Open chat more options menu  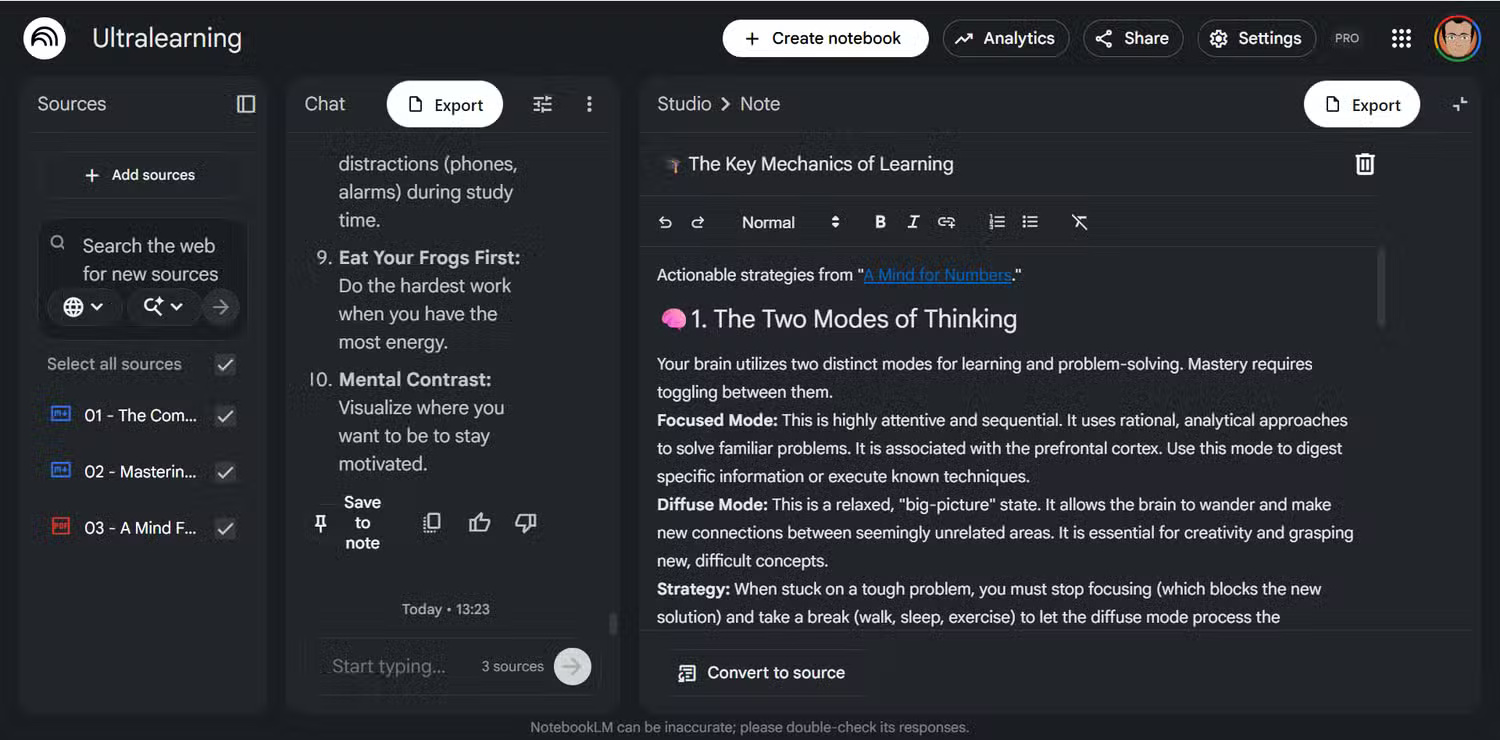click(x=589, y=104)
